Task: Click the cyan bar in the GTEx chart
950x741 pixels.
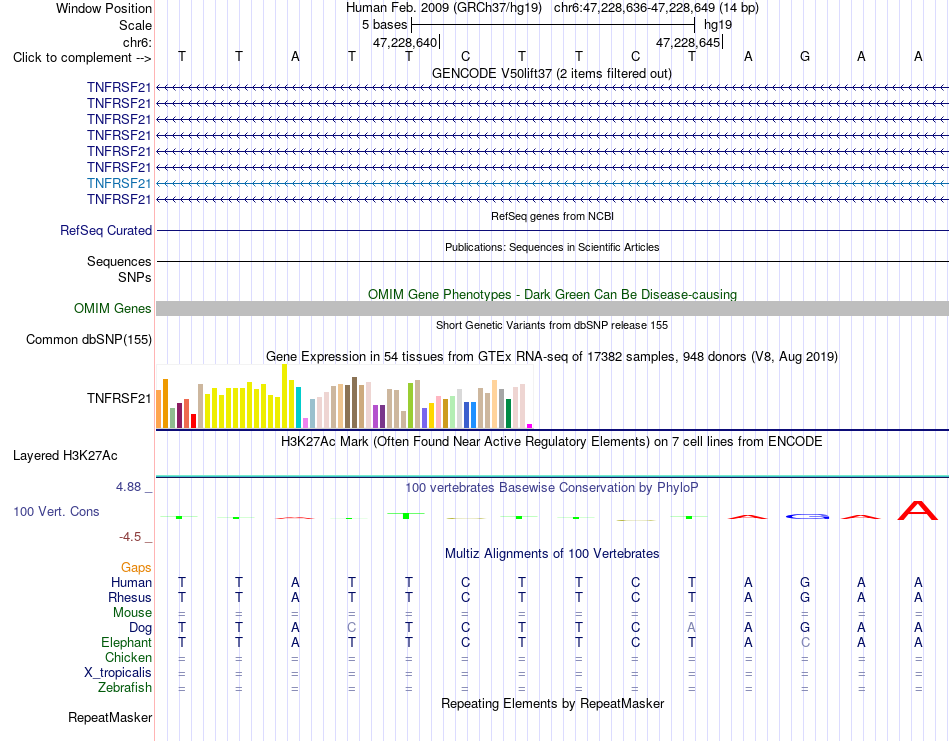Action: 298,407
